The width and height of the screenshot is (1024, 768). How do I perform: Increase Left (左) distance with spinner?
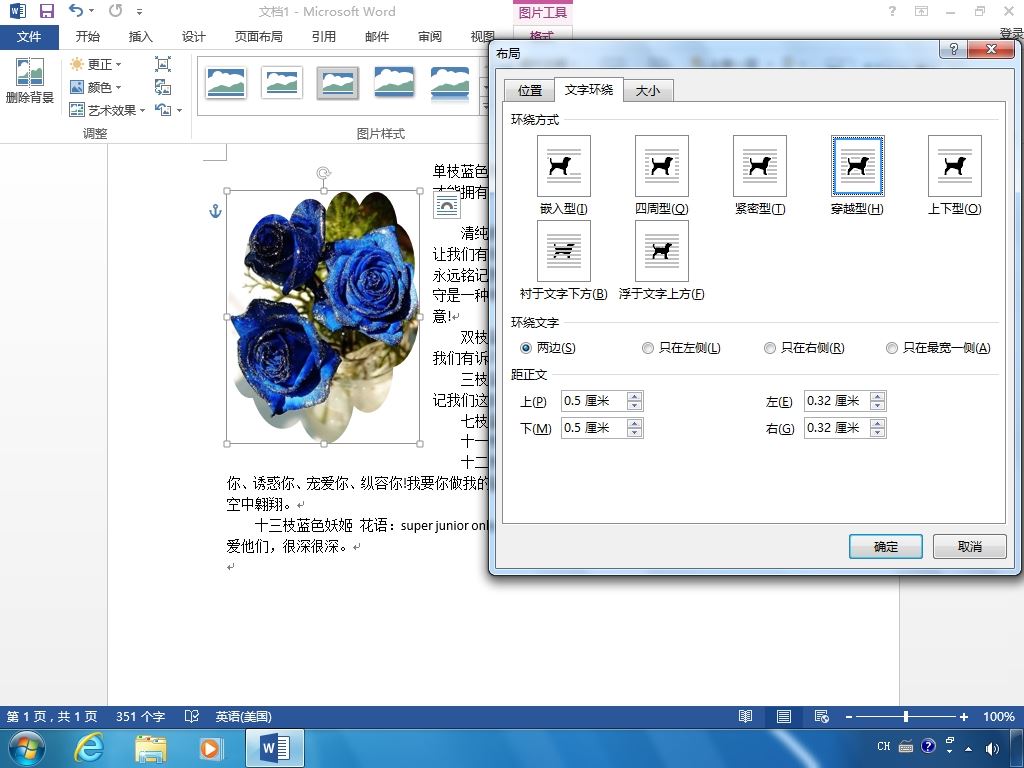tap(878, 396)
